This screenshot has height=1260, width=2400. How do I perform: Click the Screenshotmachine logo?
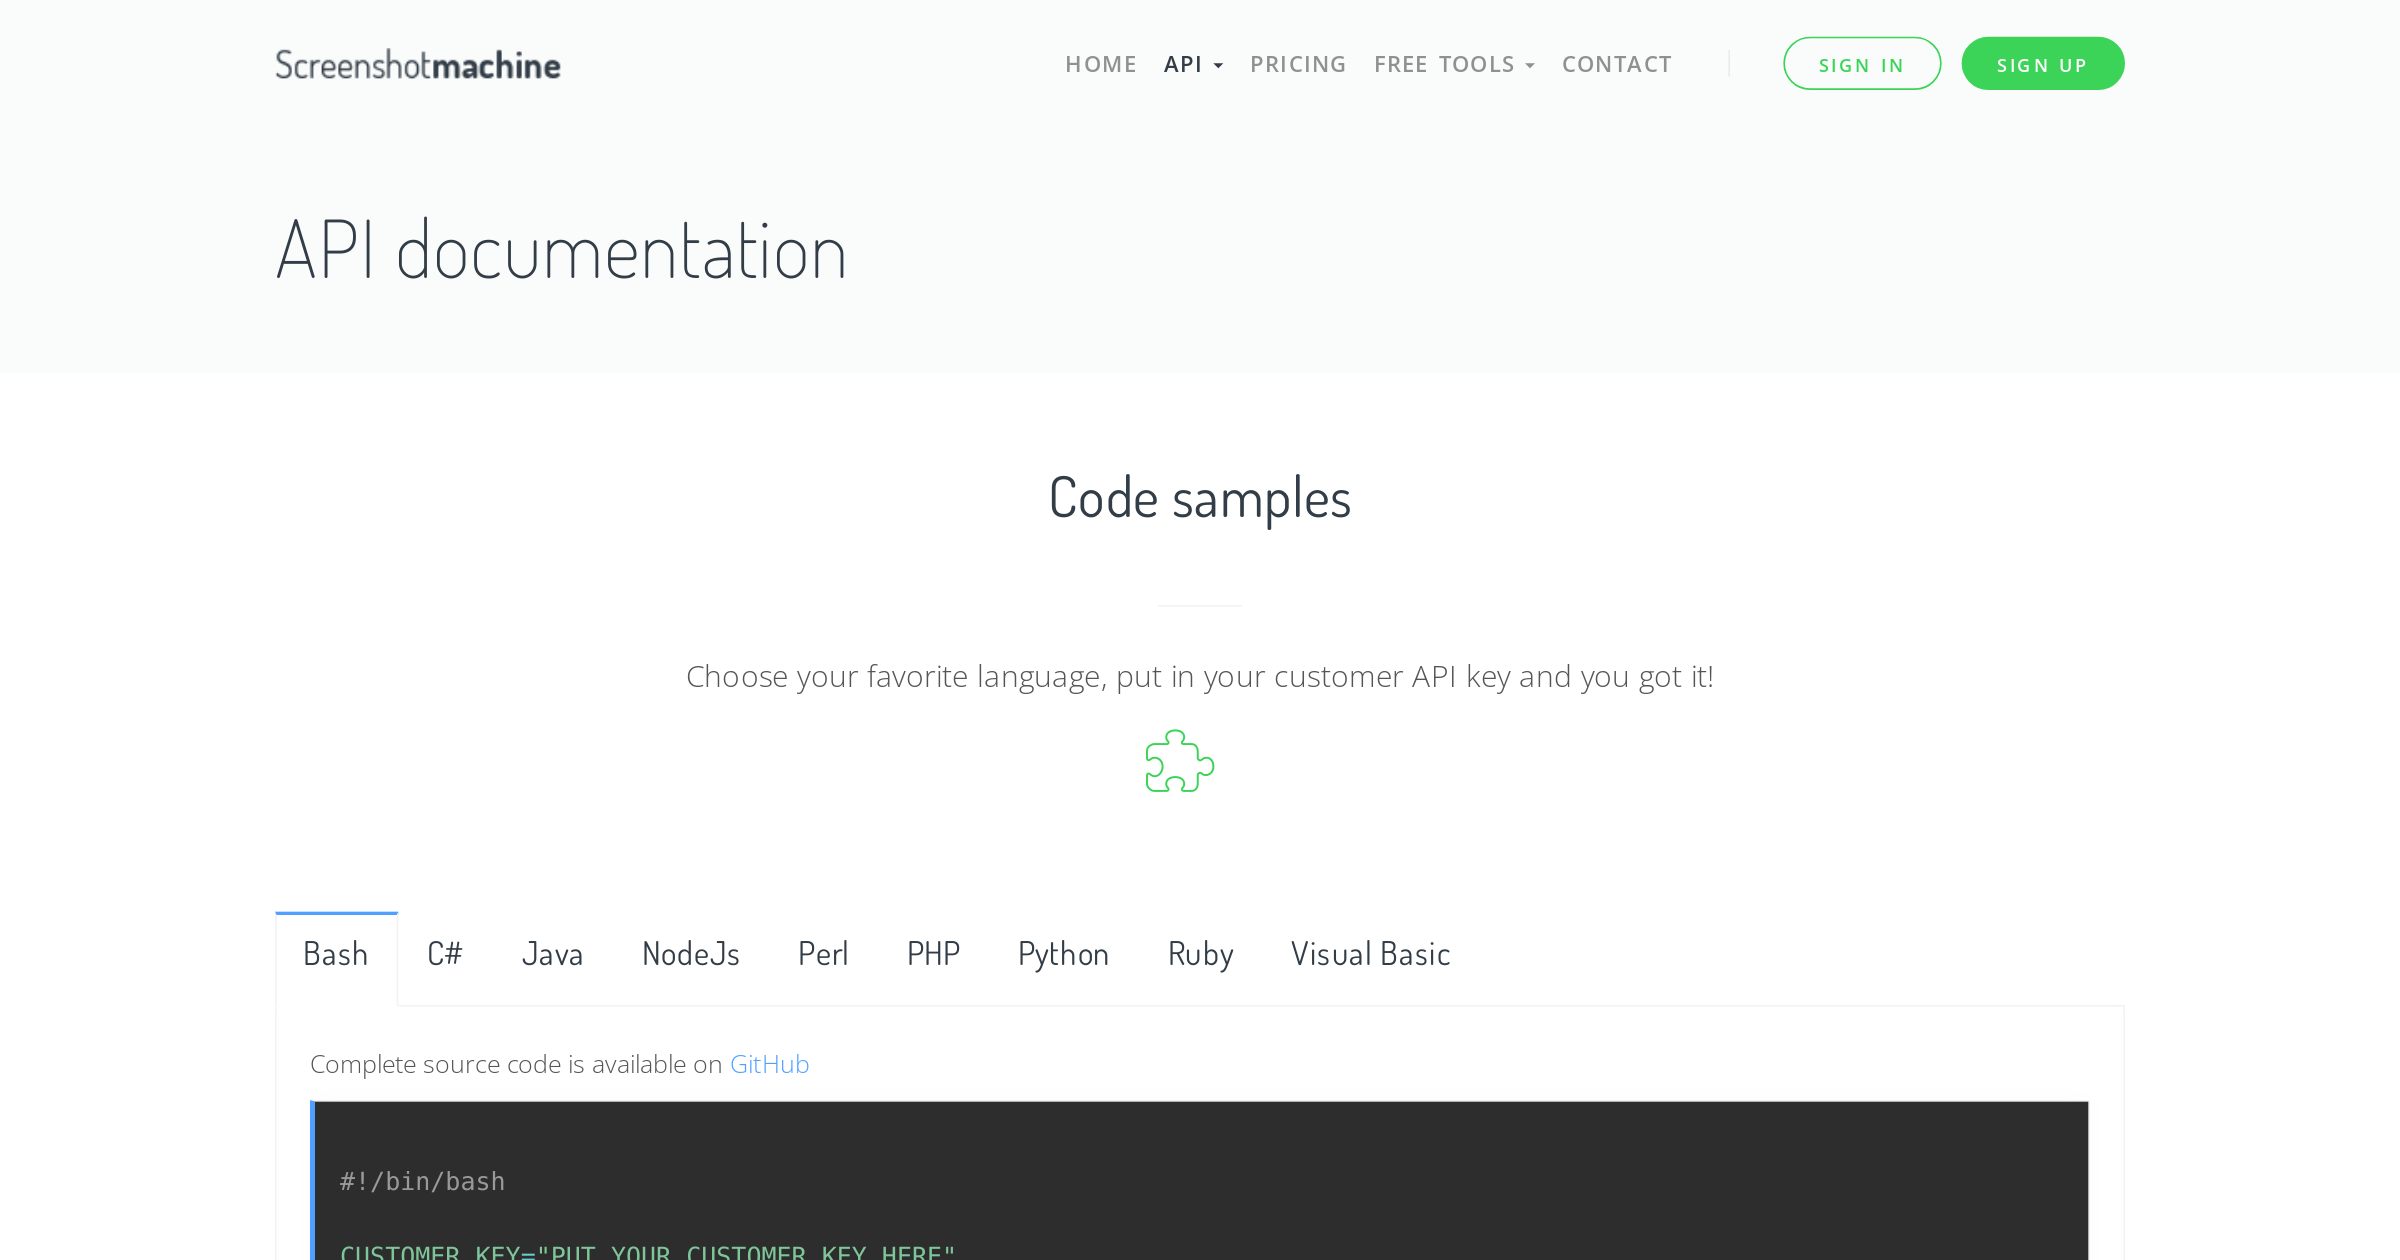coord(418,65)
